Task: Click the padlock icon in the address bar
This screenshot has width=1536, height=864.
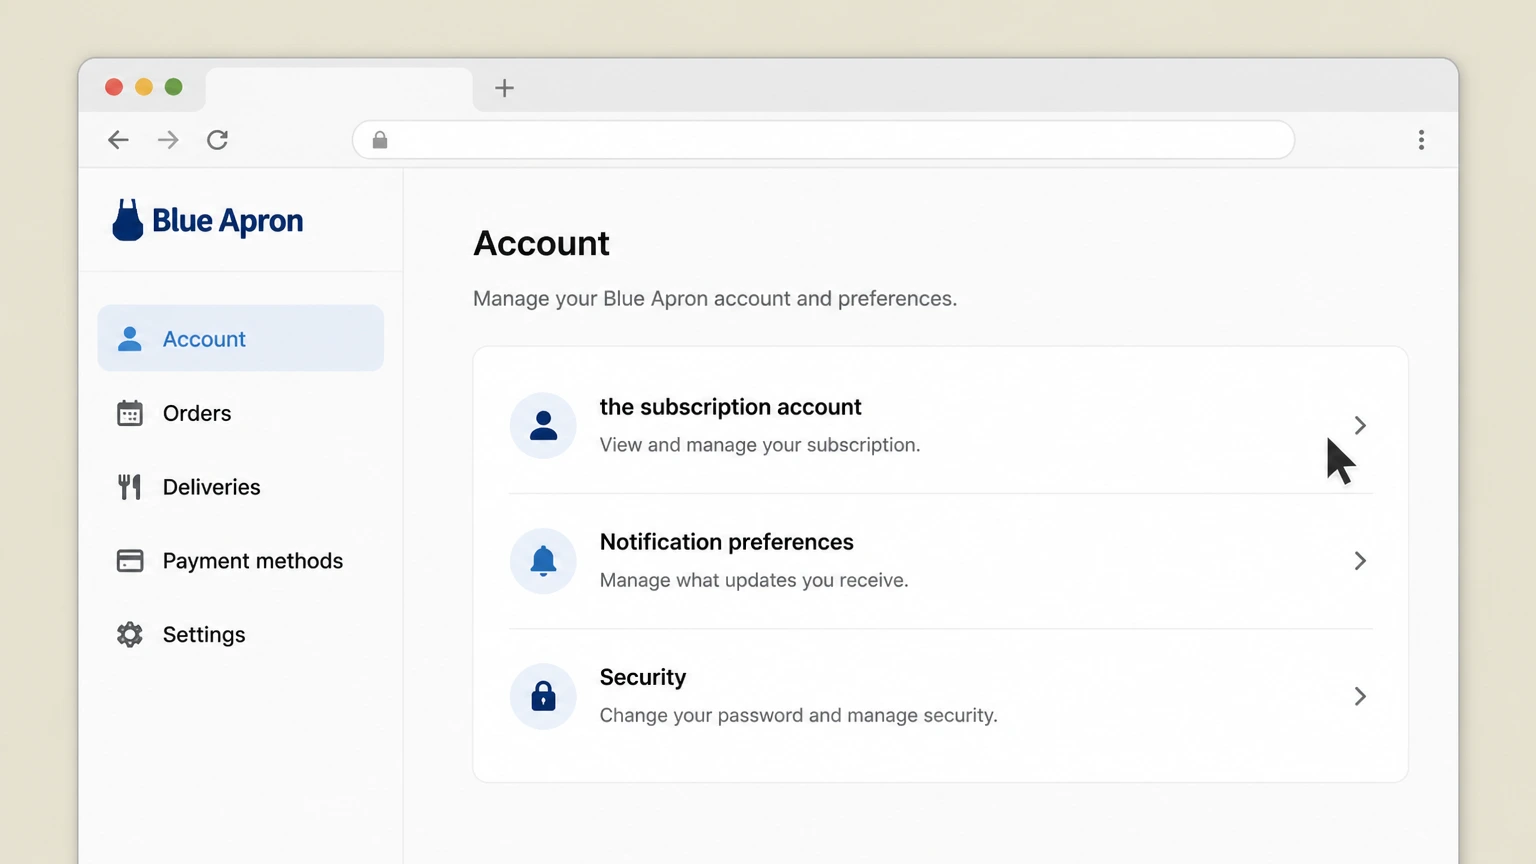Action: click(x=380, y=140)
